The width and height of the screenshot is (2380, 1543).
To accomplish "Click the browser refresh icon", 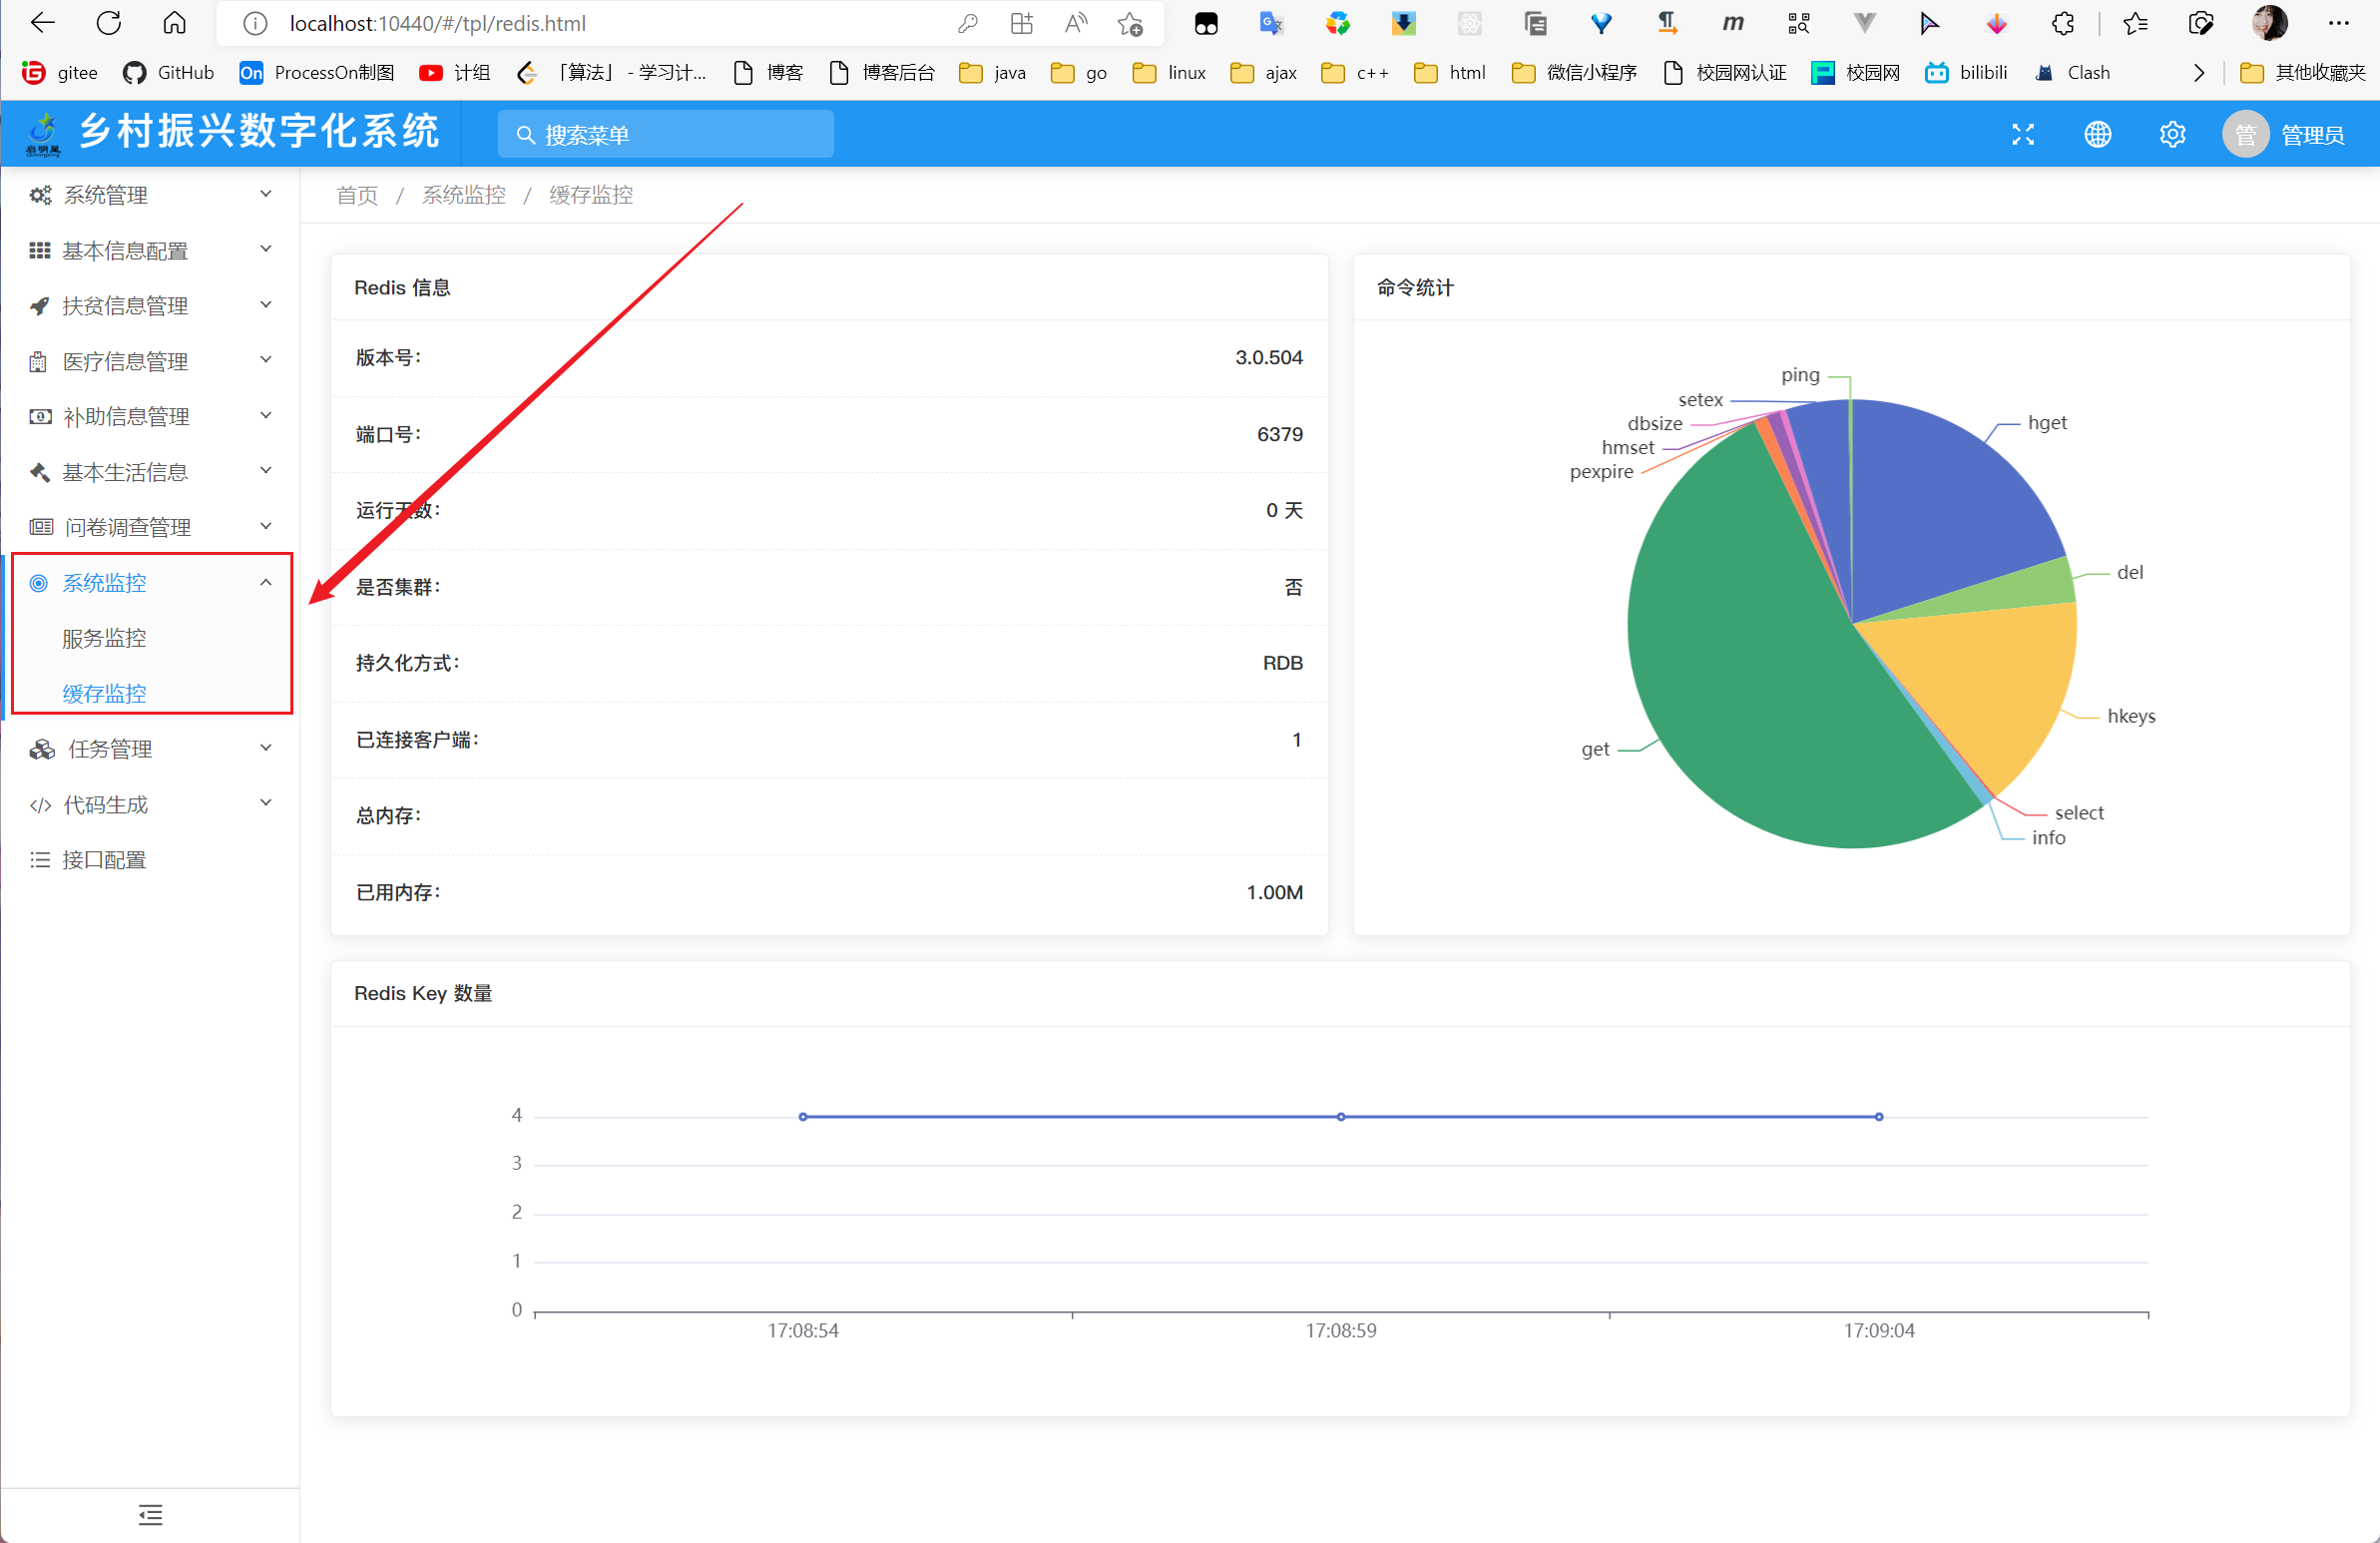I will (109, 23).
